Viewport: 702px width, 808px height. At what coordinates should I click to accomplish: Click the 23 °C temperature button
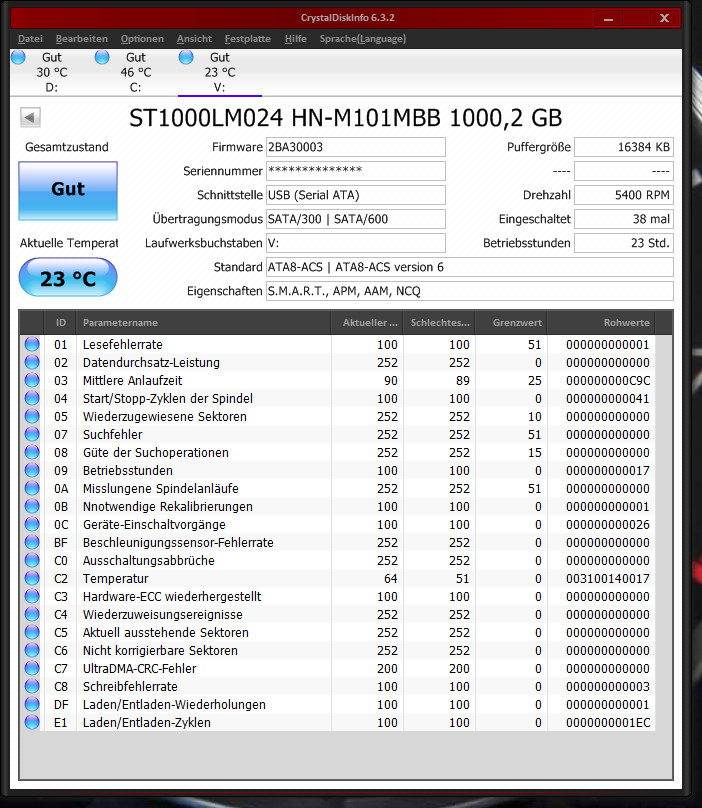click(68, 278)
